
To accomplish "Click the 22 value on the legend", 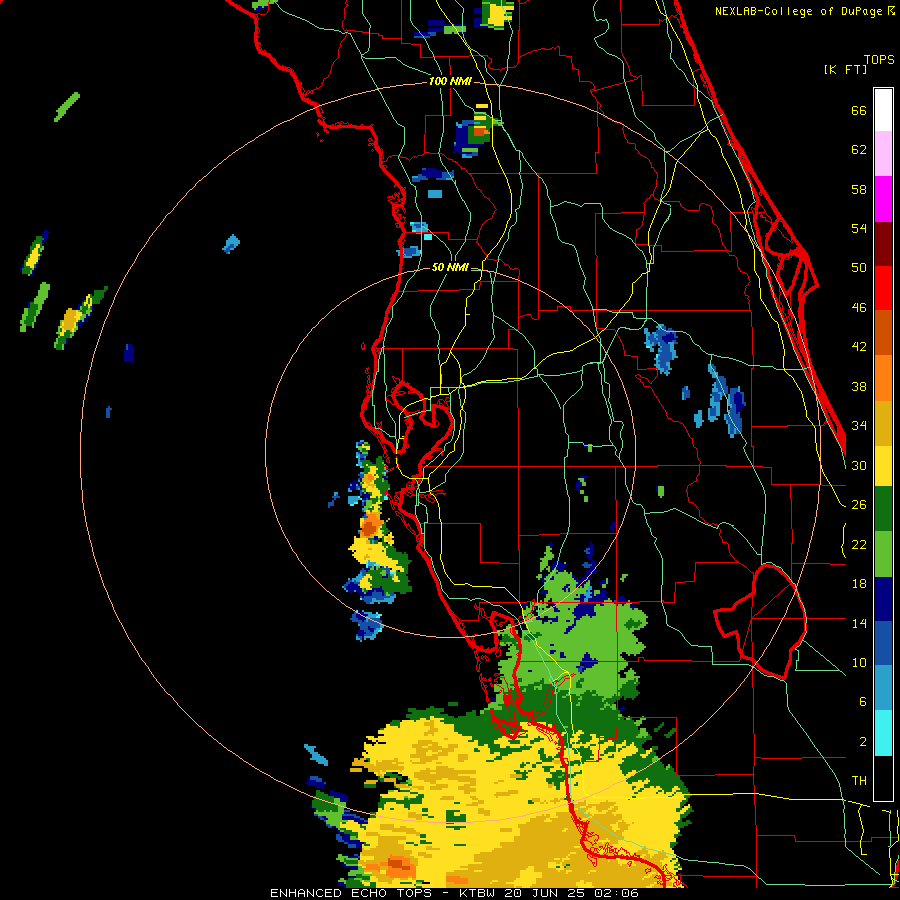I will [x=859, y=545].
